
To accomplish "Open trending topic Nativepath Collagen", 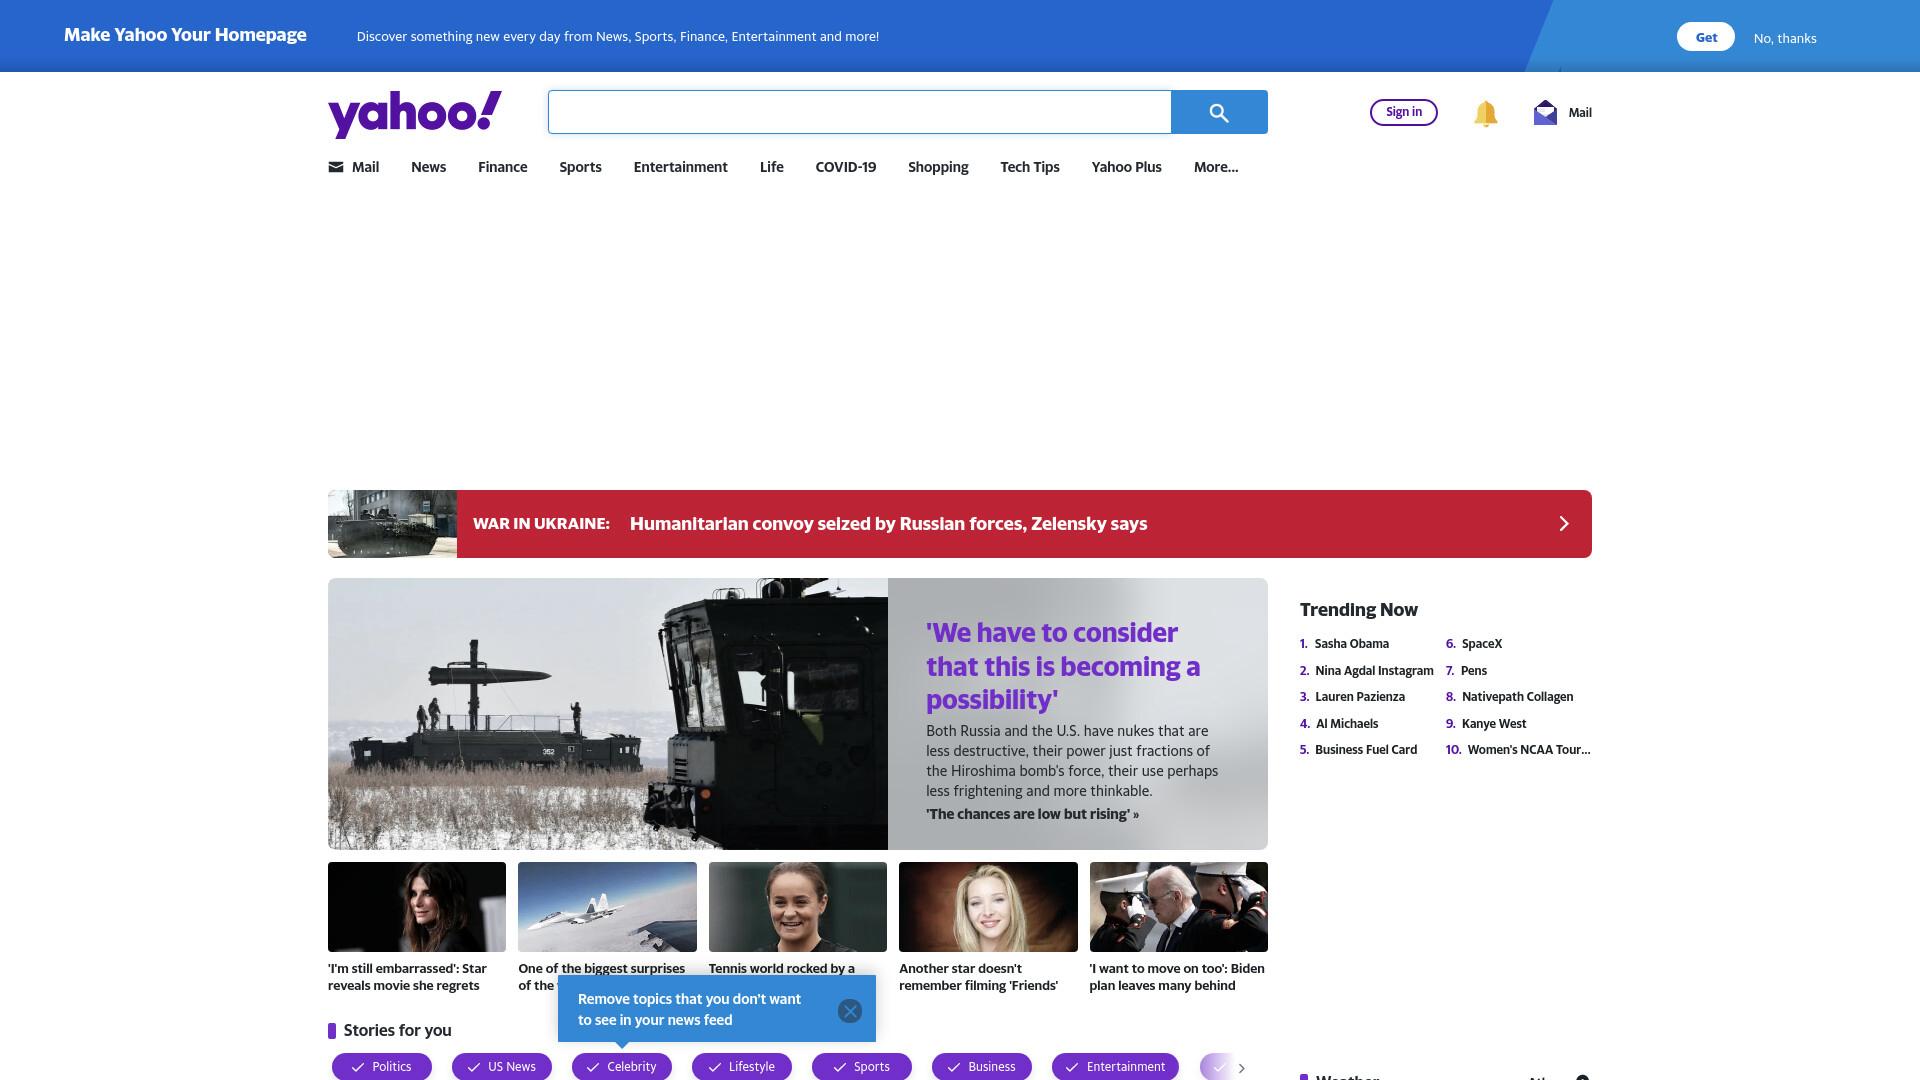I will pyautogui.click(x=1517, y=697).
